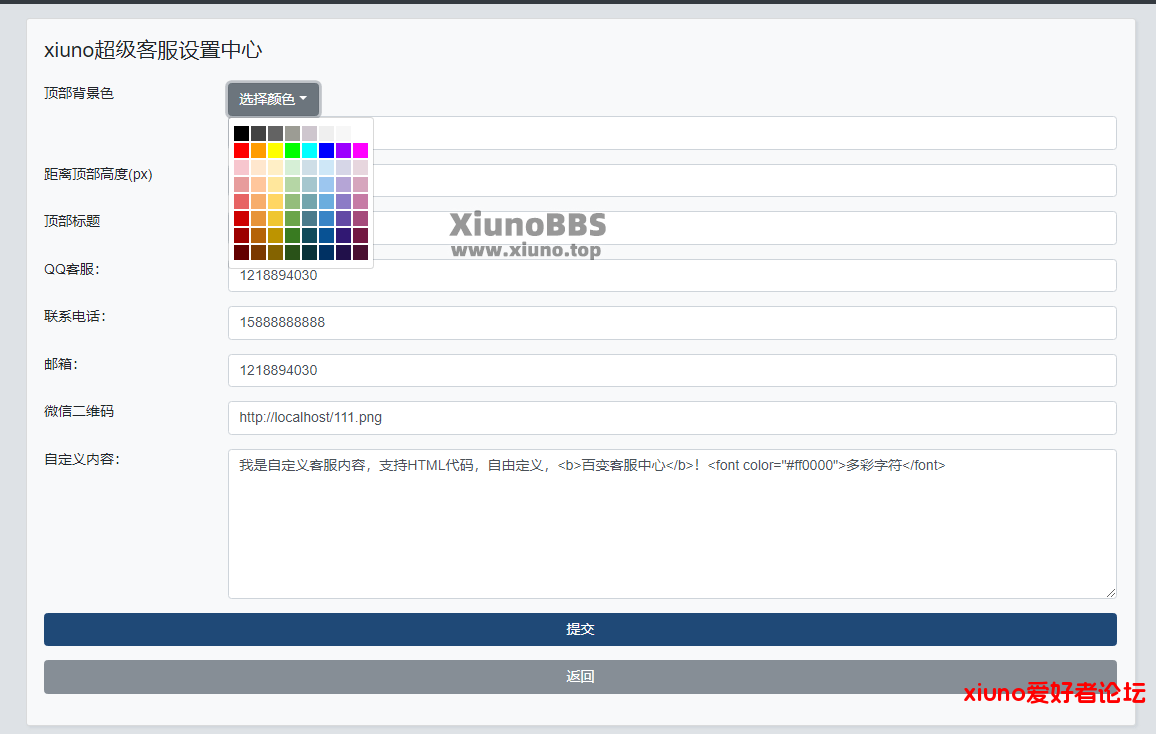
Task: Choose the vivid purple color swatch
Action: pyautogui.click(x=343, y=150)
